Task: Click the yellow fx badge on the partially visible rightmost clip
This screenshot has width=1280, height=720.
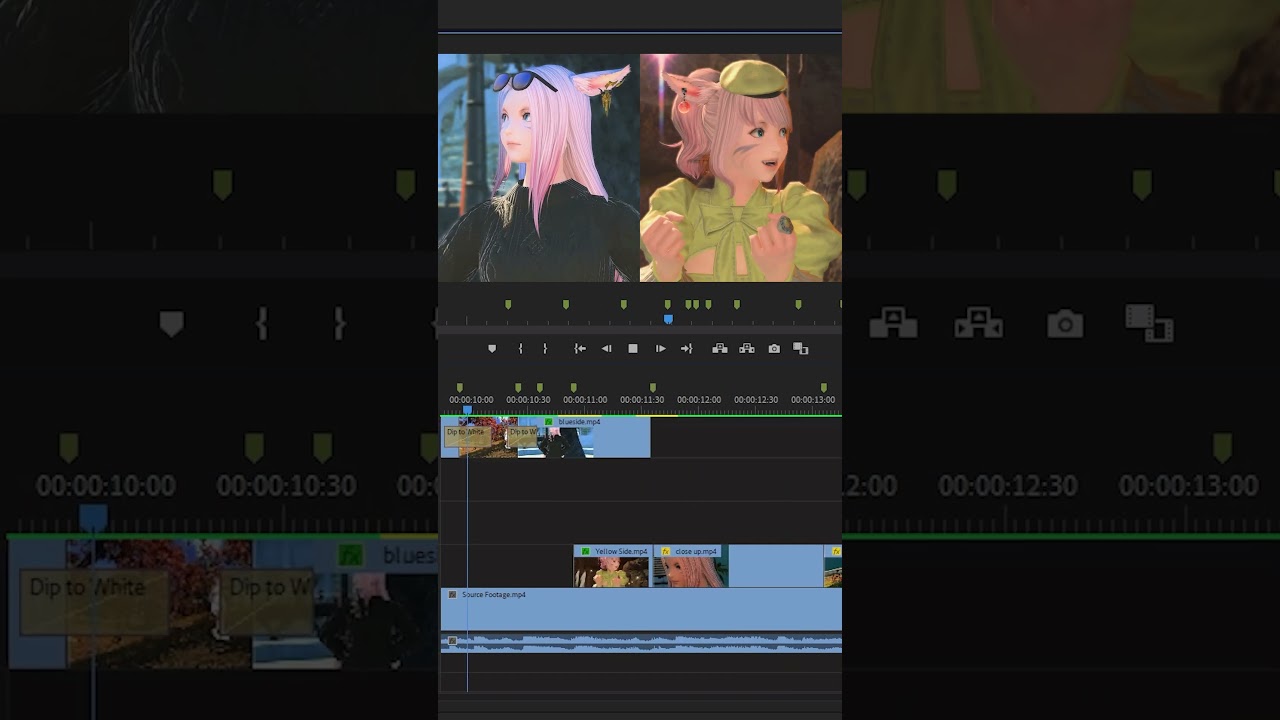Action: coord(836,551)
